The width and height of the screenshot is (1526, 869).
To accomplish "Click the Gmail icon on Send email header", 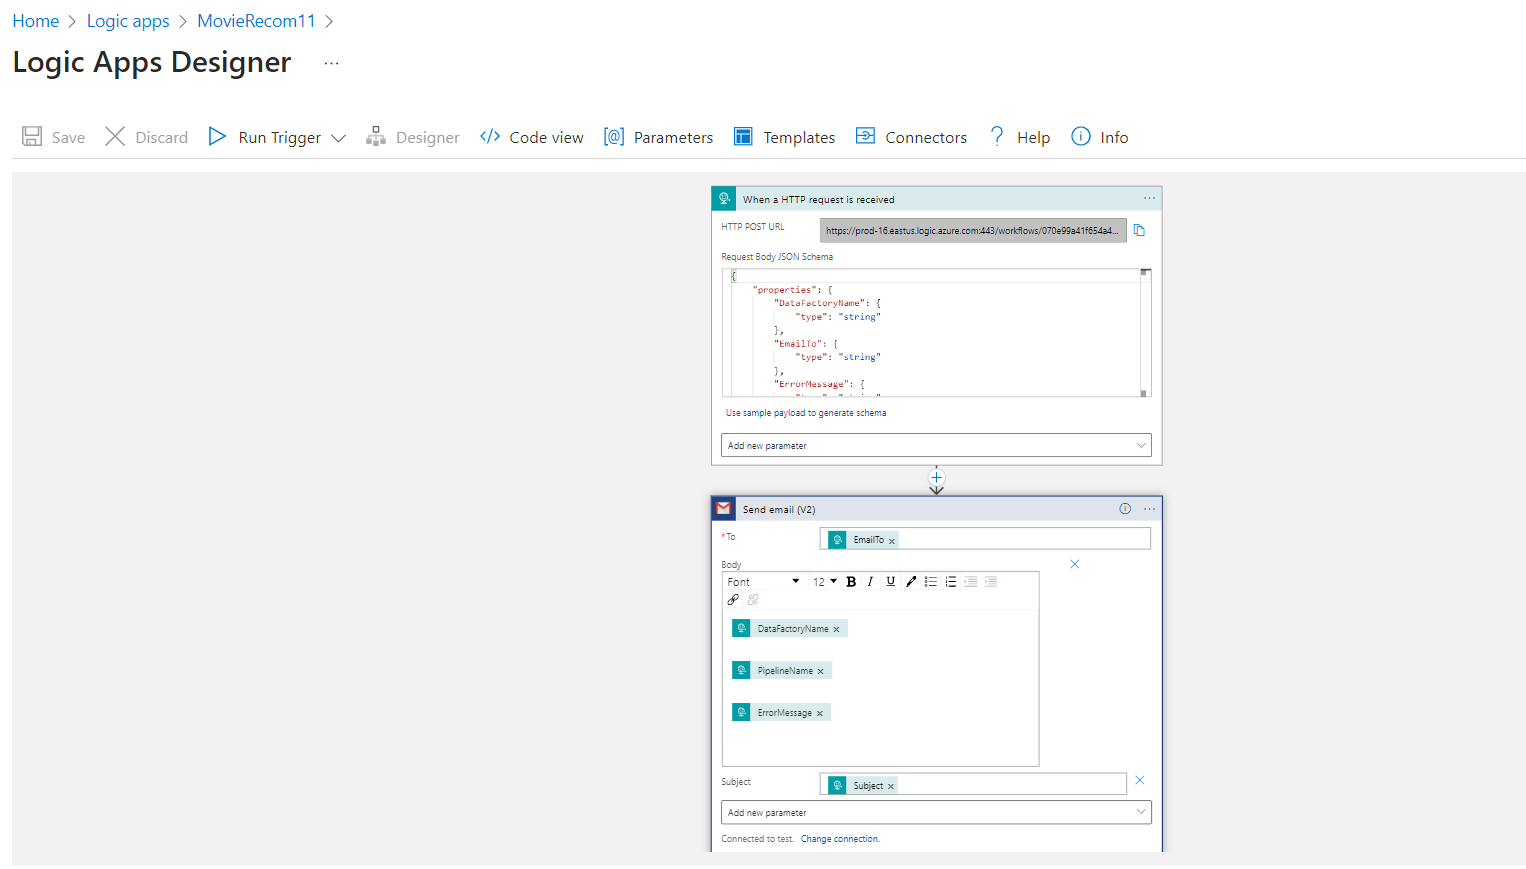I will pos(723,508).
